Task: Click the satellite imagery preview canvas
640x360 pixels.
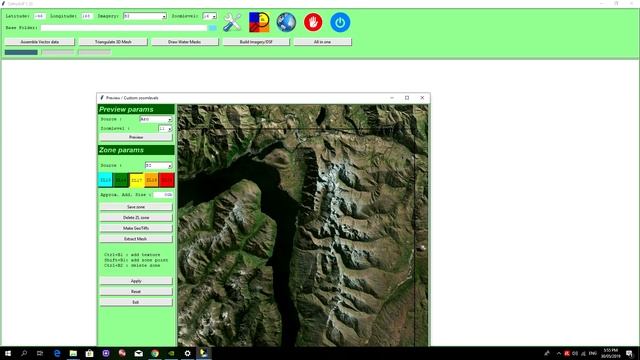Action: [x=303, y=225]
